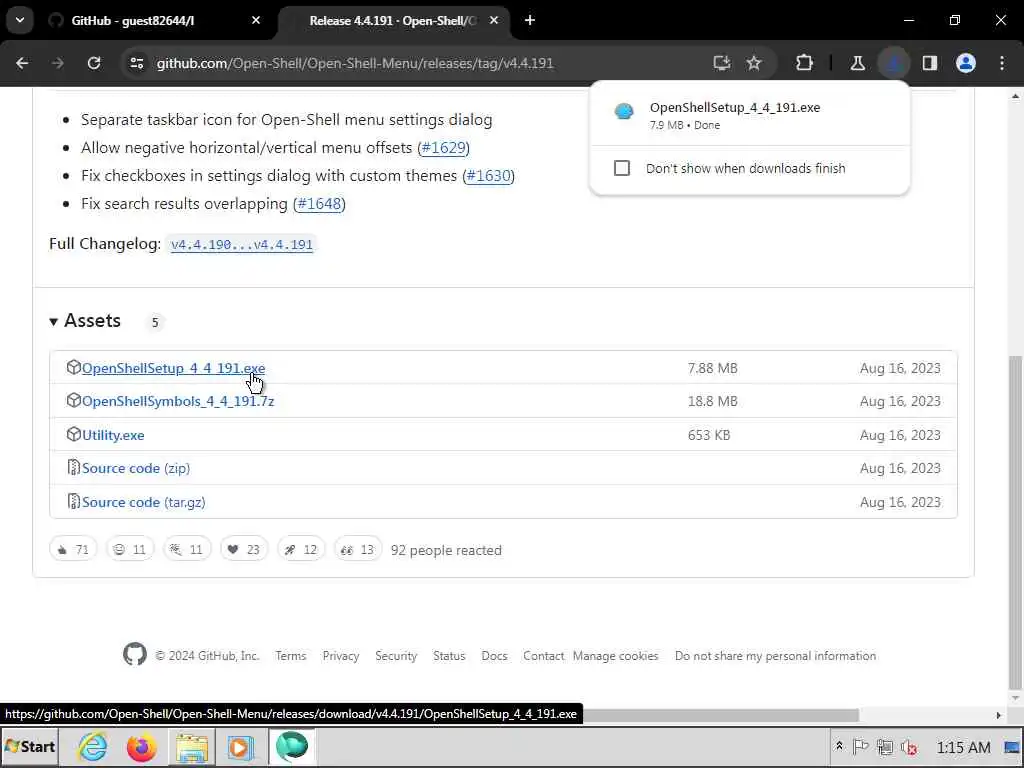1024x768 pixels.
Task: Download OpenShellSetup_4_4_191.exe asset
Action: [173, 368]
